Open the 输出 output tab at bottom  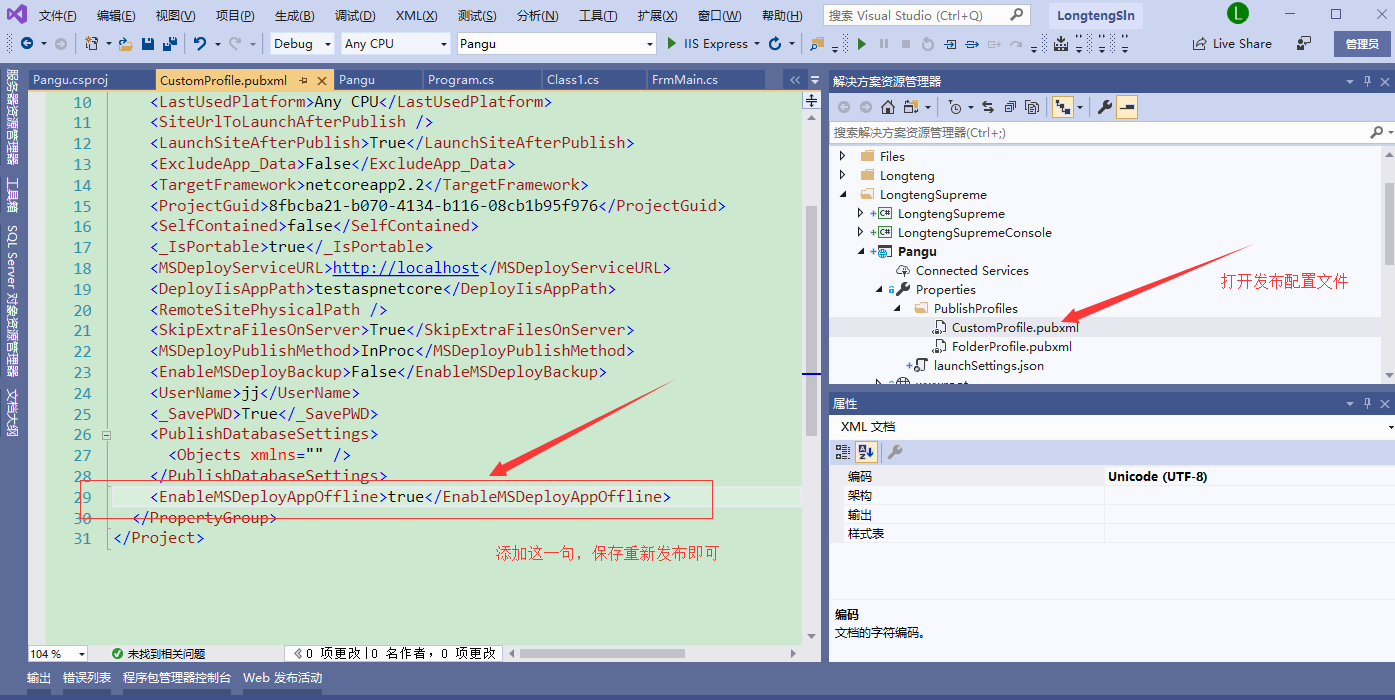[39, 678]
